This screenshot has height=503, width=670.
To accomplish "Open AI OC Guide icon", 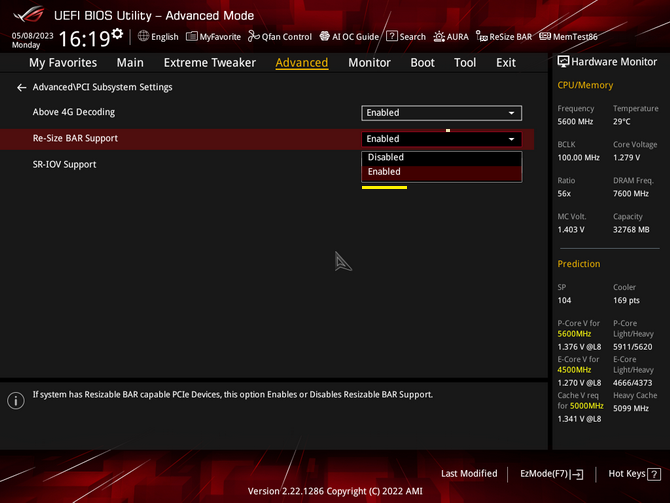I will point(325,36).
